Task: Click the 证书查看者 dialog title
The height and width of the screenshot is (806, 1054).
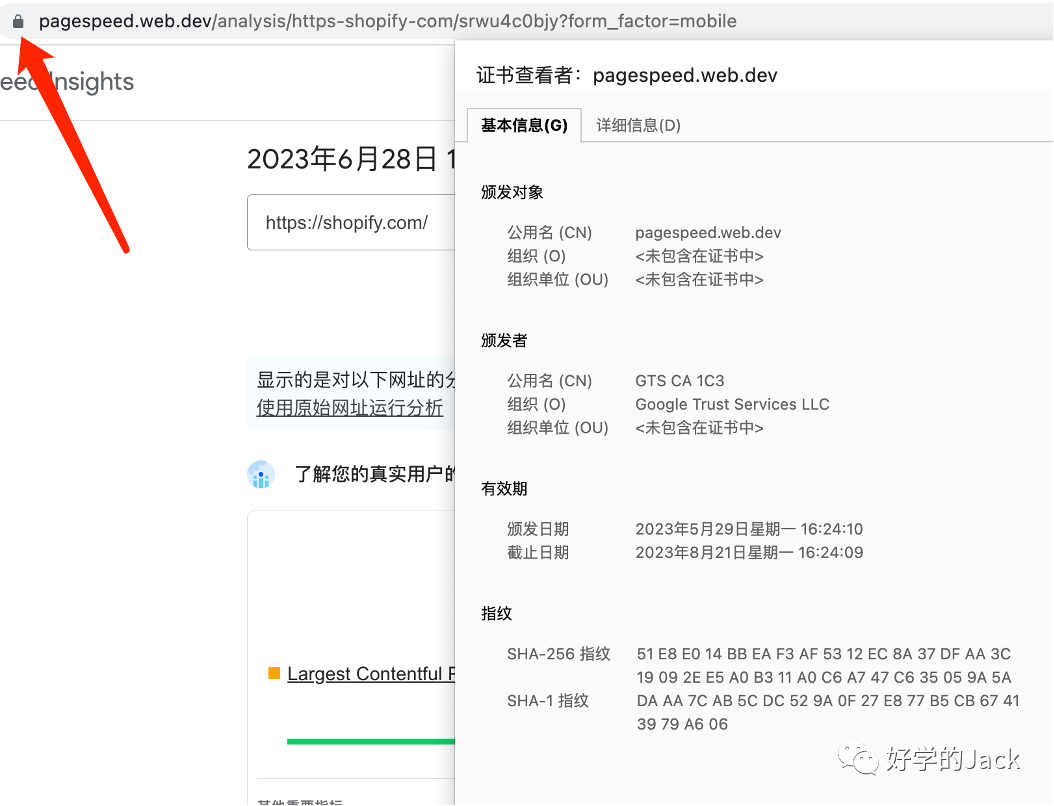Action: click(x=626, y=75)
